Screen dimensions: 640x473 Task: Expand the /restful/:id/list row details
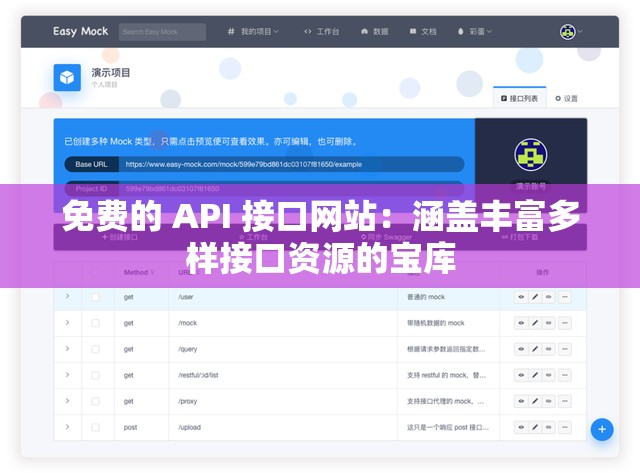[x=67, y=375]
